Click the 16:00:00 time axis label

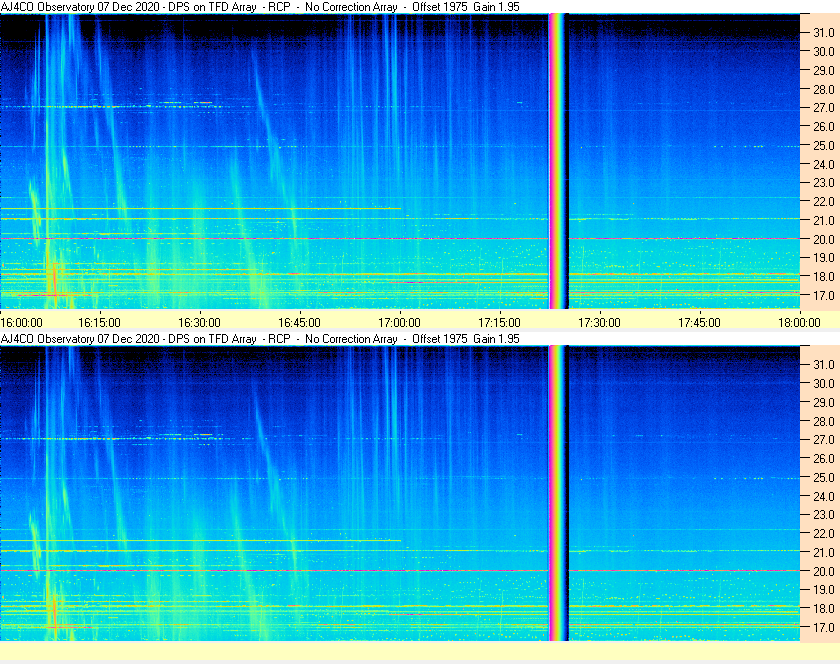point(21,323)
